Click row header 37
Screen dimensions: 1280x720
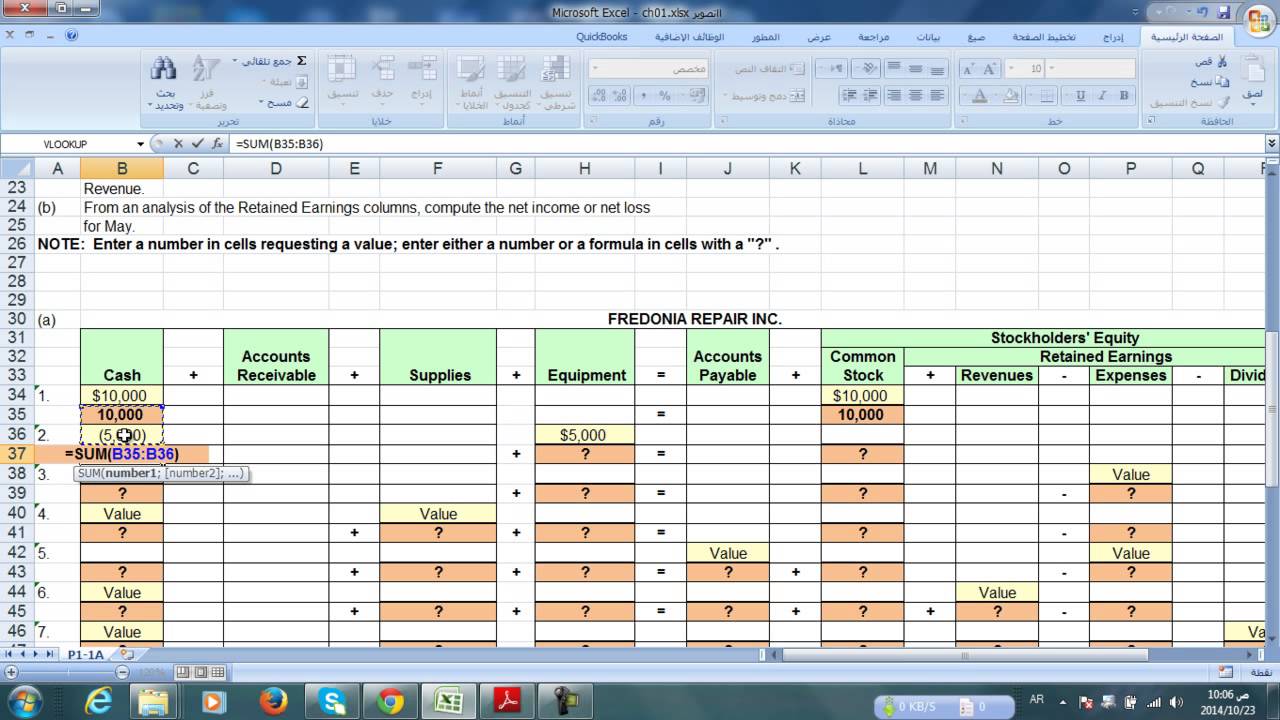15,454
